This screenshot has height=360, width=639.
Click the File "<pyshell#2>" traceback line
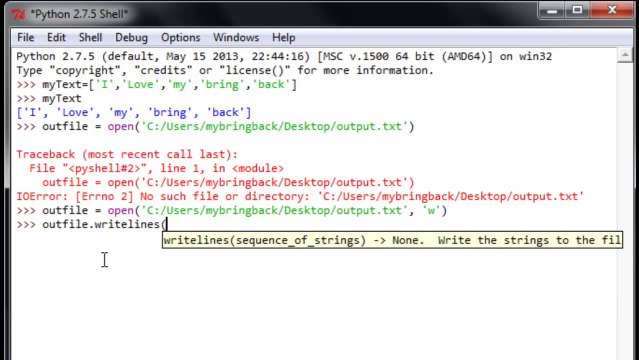[x=156, y=168]
